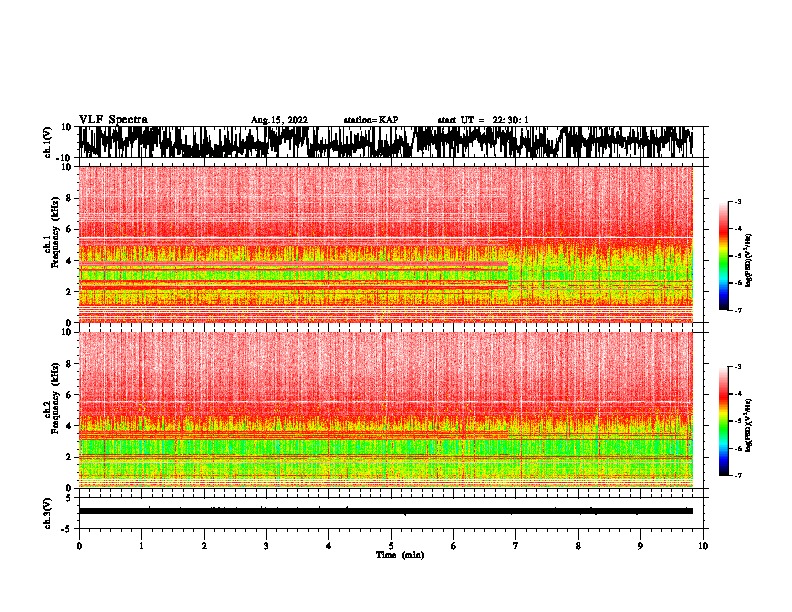Click the color scale bar beside ch.2 spectrogram
This screenshot has height=612, width=792.
click(724, 421)
